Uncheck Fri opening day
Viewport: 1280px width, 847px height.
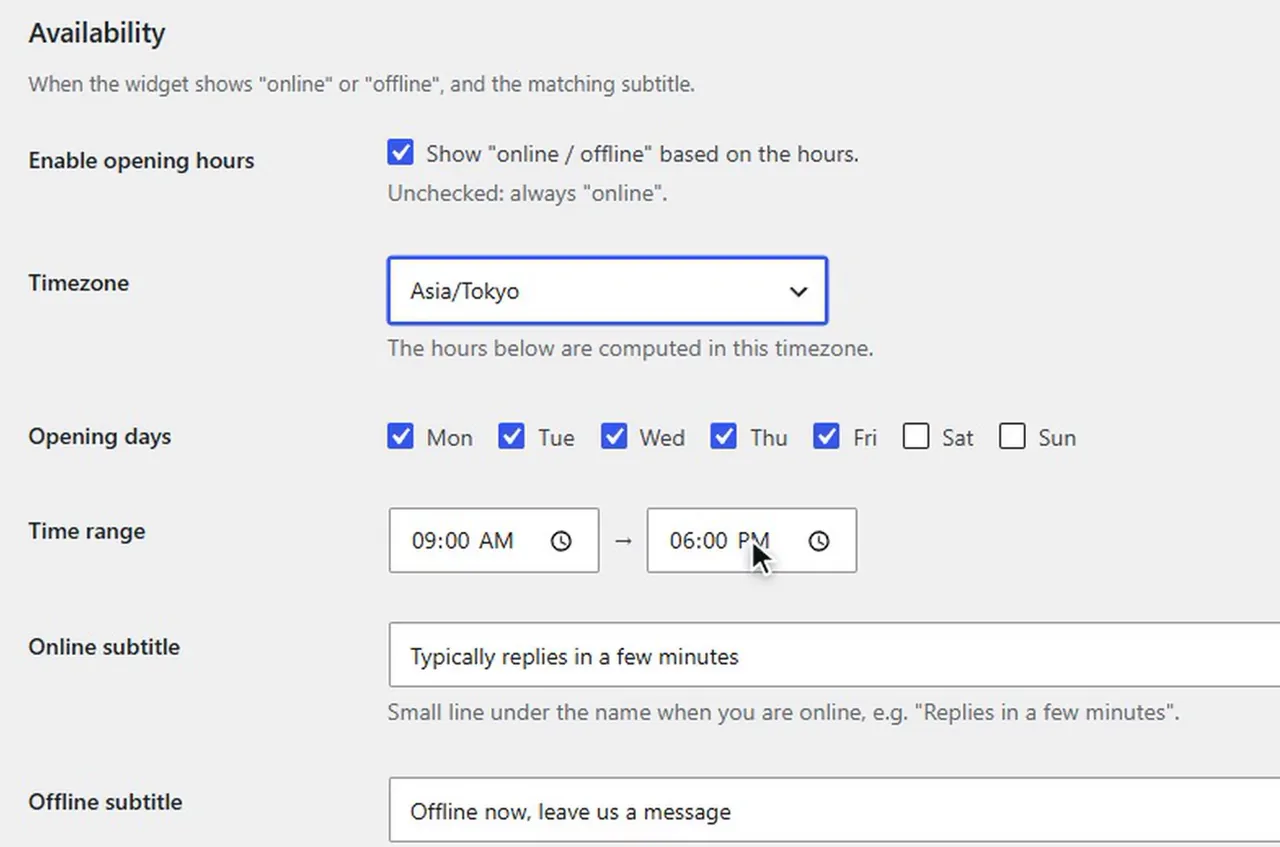pyautogui.click(x=826, y=437)
